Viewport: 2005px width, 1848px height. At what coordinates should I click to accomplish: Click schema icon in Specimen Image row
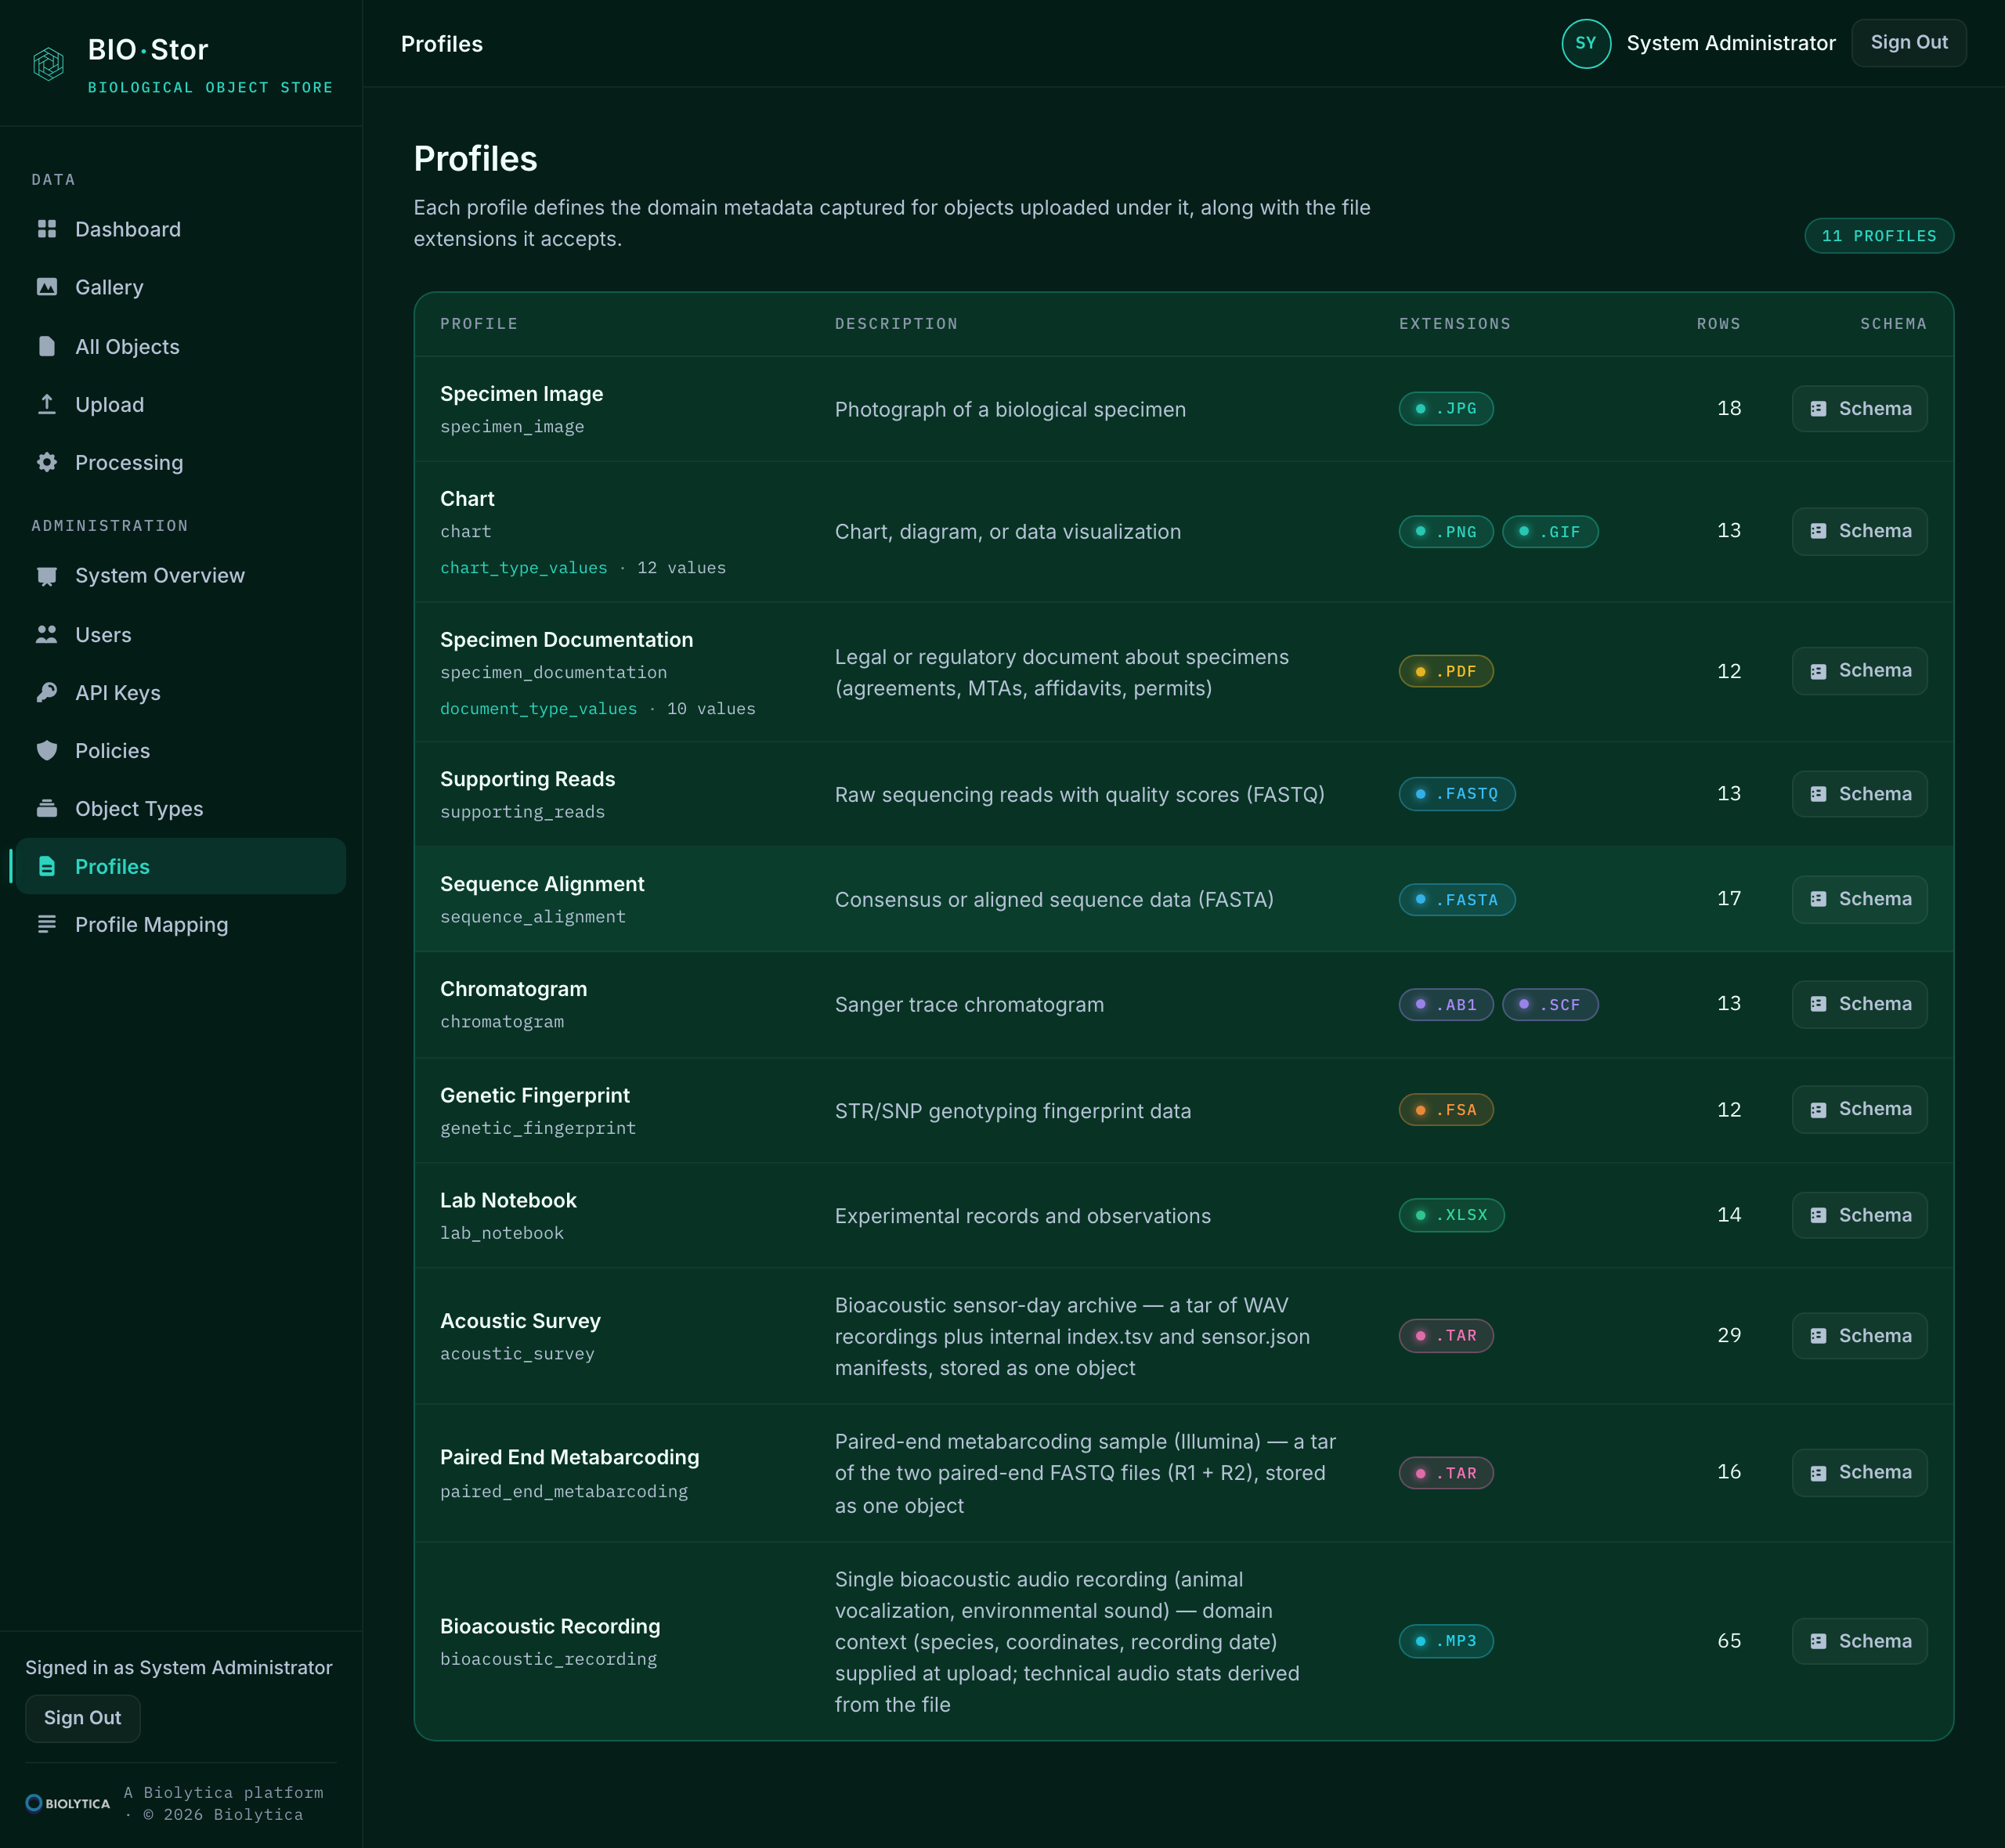point(1818,409)
